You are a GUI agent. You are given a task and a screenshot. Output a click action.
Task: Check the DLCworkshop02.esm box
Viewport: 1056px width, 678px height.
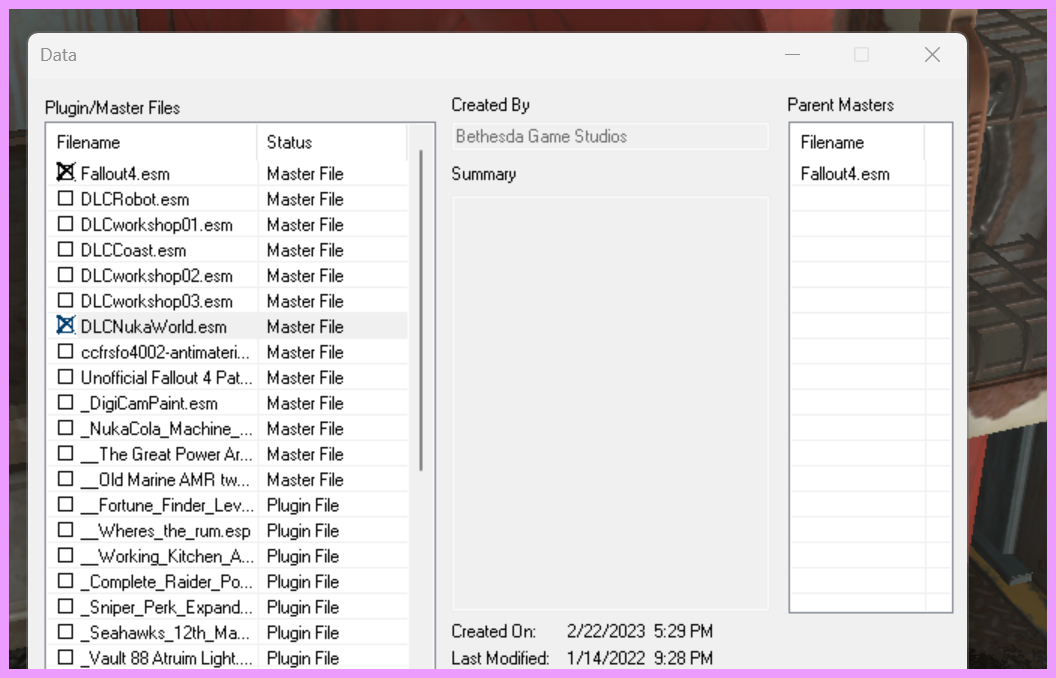[65, 275]
